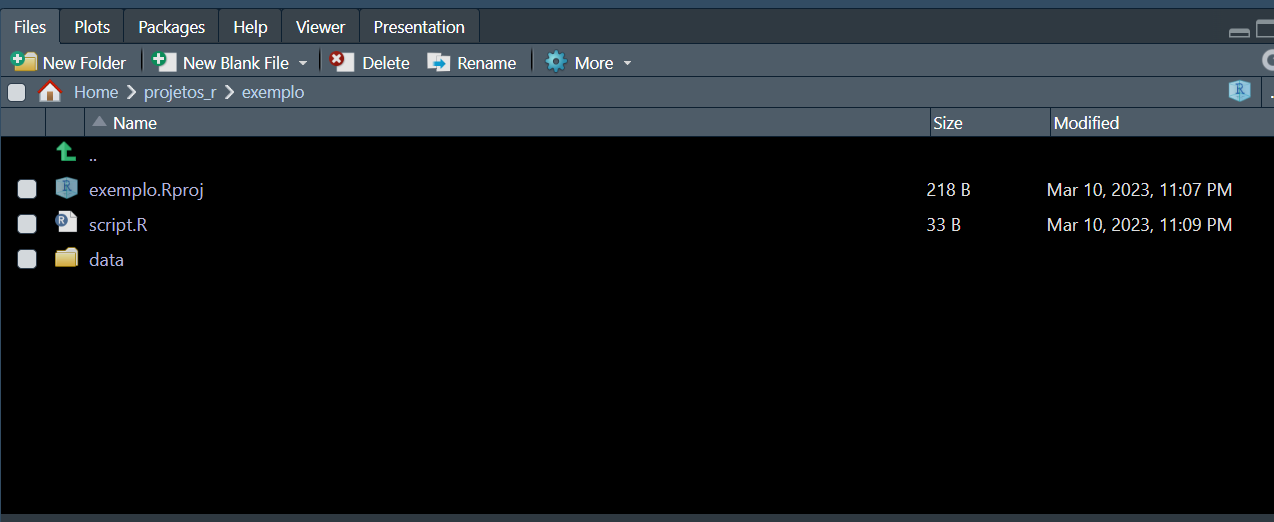Sort by the Modified column header
Image resolution: width=1274 pixels, height=522 pixels.
pos(1086,123)
